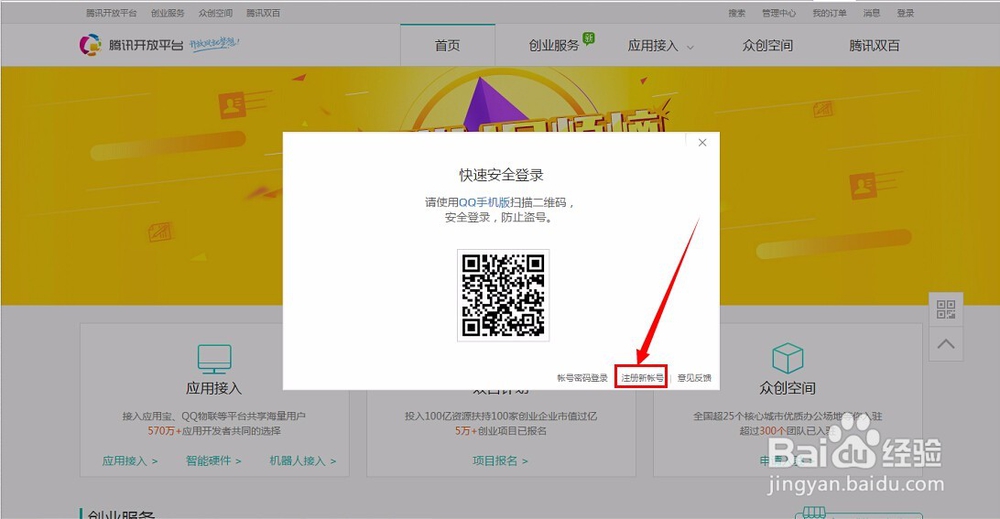Open the 首页 tab
Viewport: 1000px width, 519px height.
[x=447, y=45]
